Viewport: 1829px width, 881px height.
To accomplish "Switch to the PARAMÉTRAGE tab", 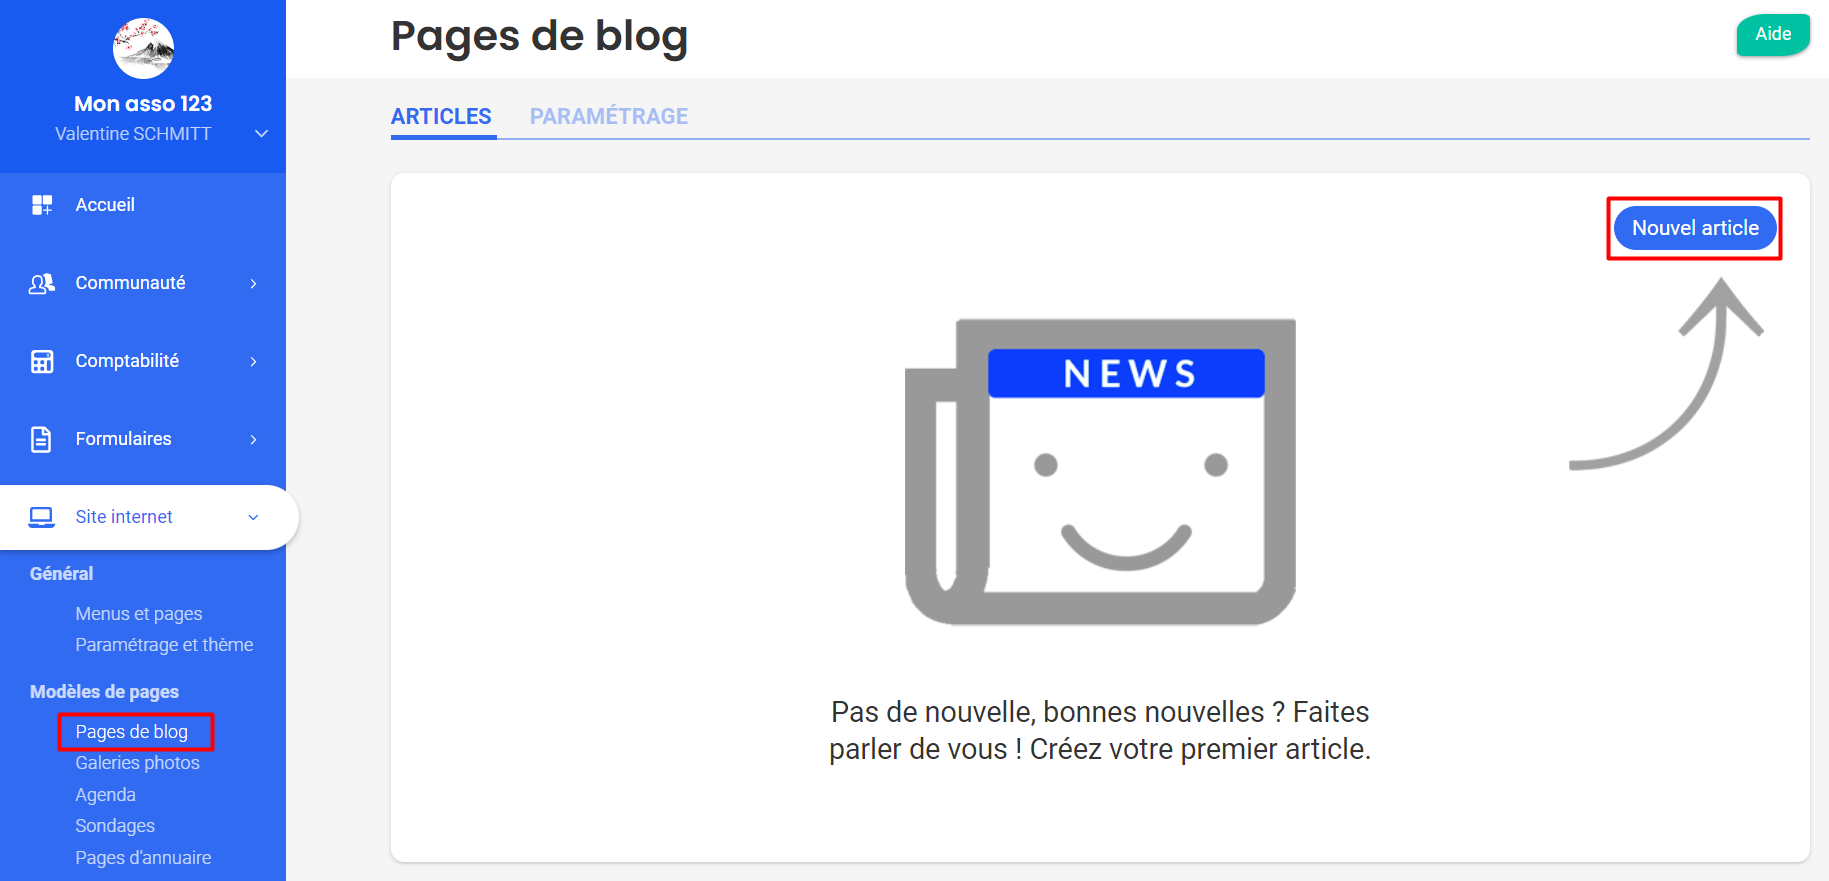I will (609, 117).
